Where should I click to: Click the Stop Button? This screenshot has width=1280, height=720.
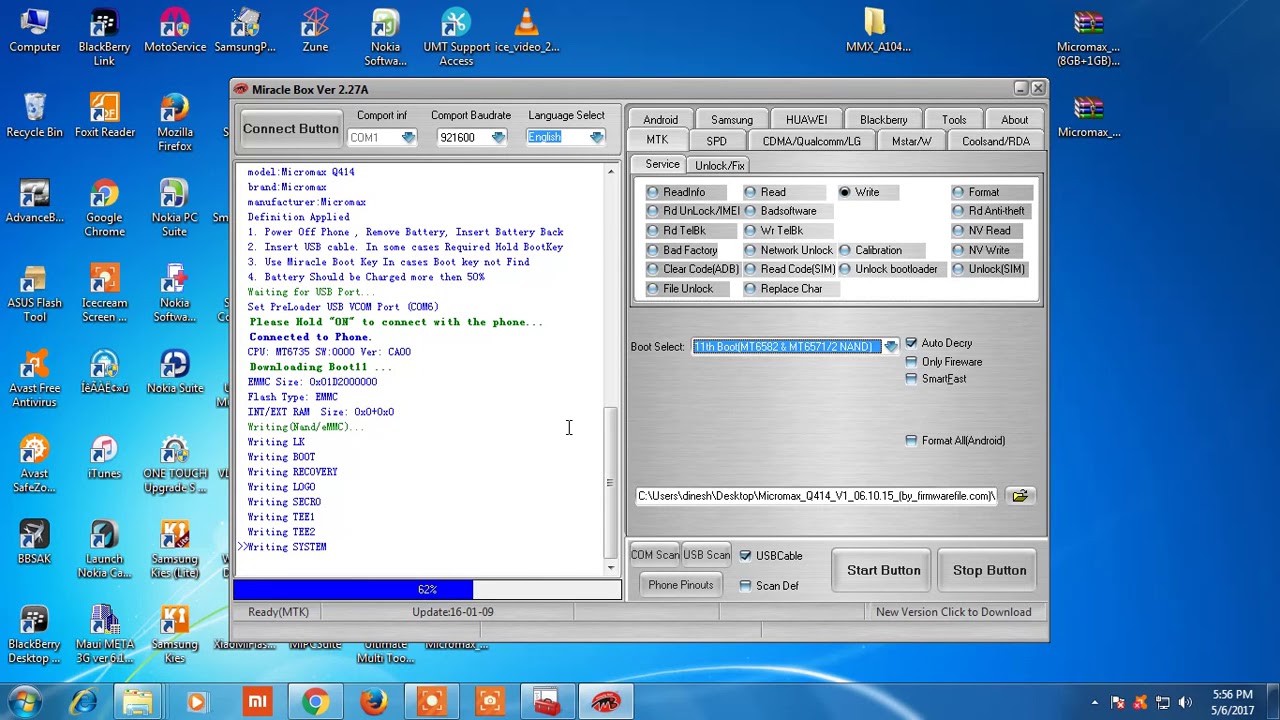coord(989,570)
